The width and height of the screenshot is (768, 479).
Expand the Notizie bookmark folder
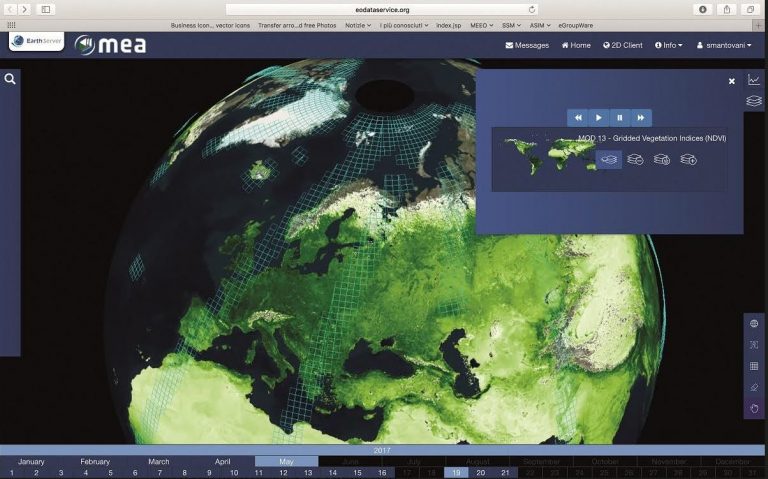point(358,25)
